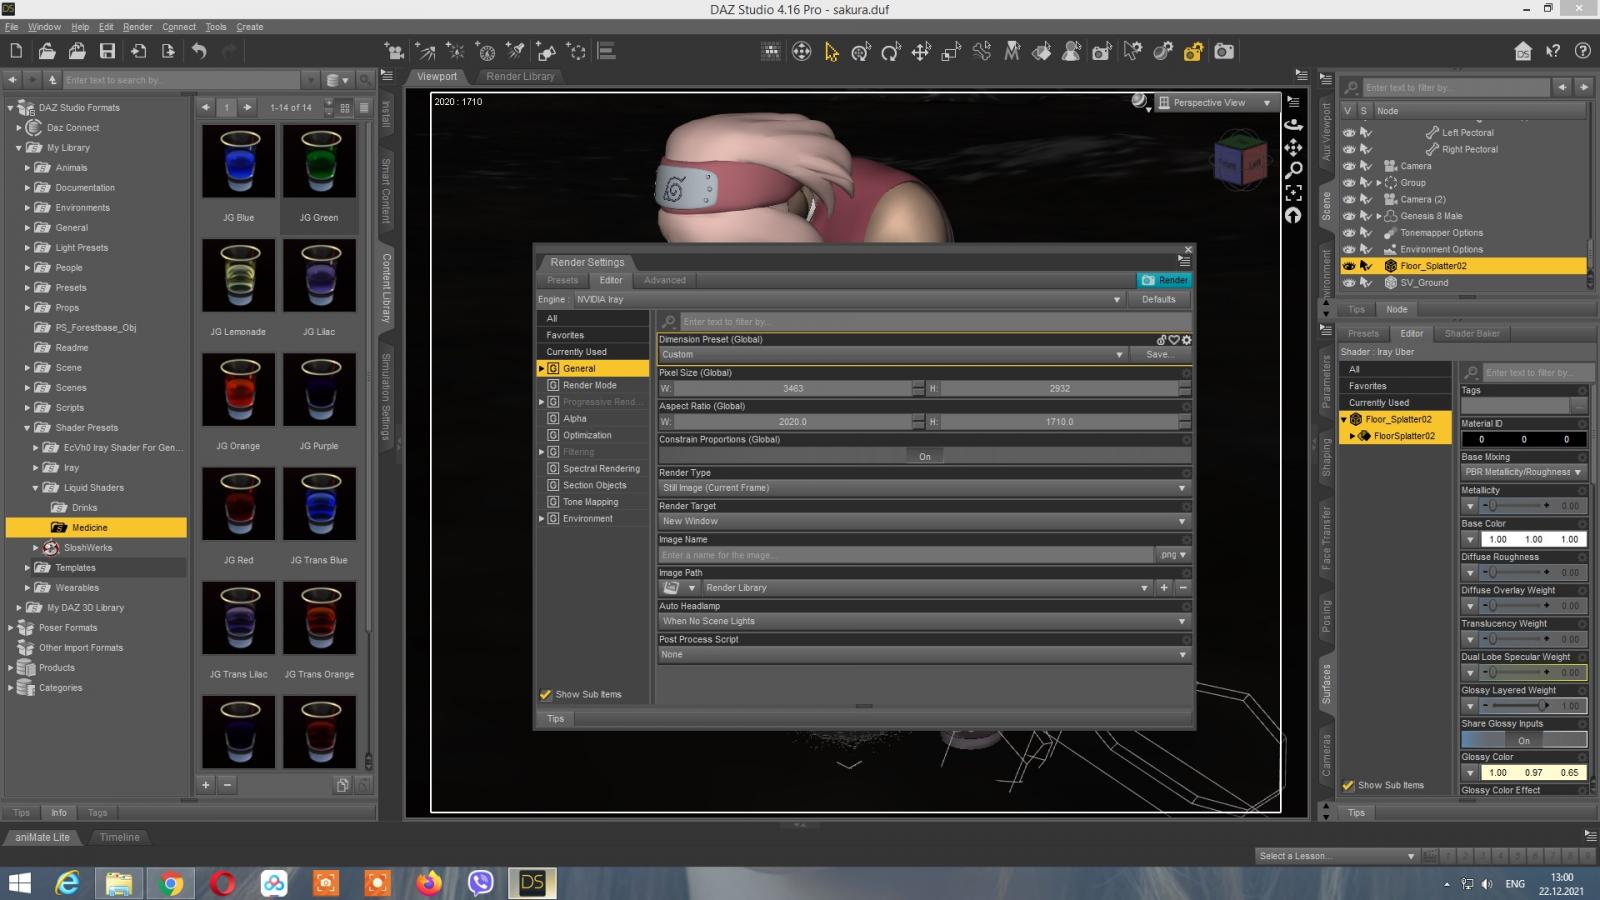Switch to the Render Library tab
1600x900 pixels.
tap(520, 76)
